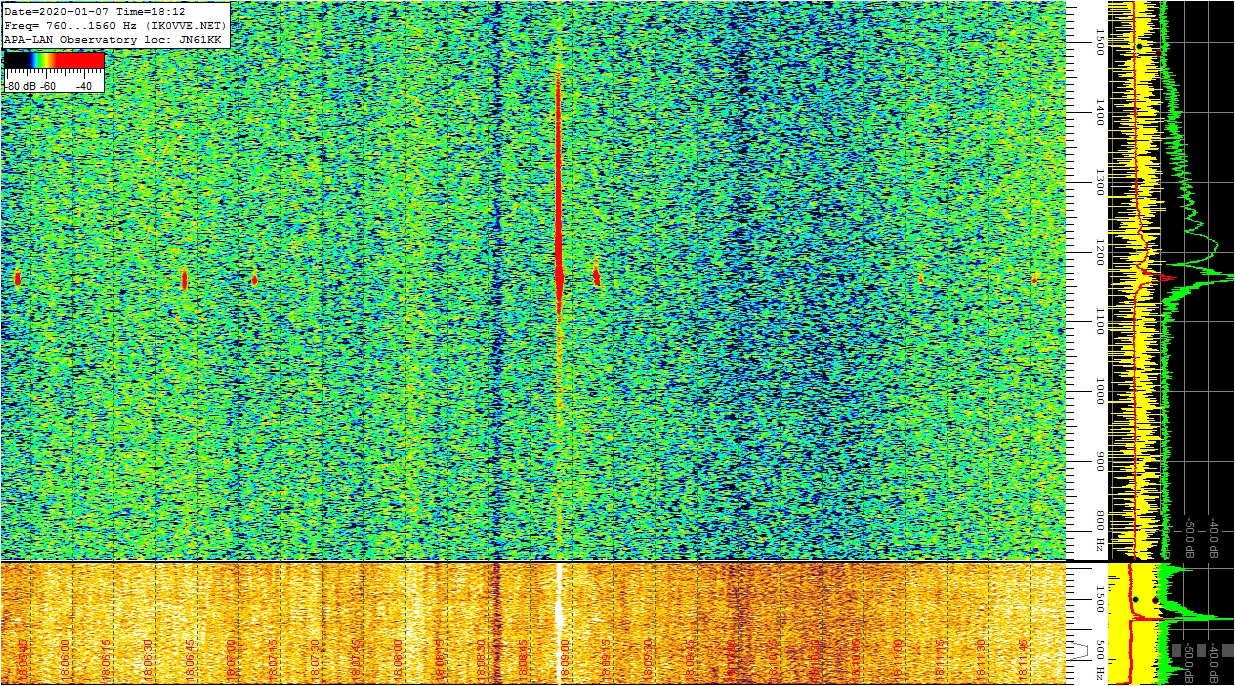Click the 18:06:30 time marker
Viewport: 1235px width, 686px height.
(148, 659)
